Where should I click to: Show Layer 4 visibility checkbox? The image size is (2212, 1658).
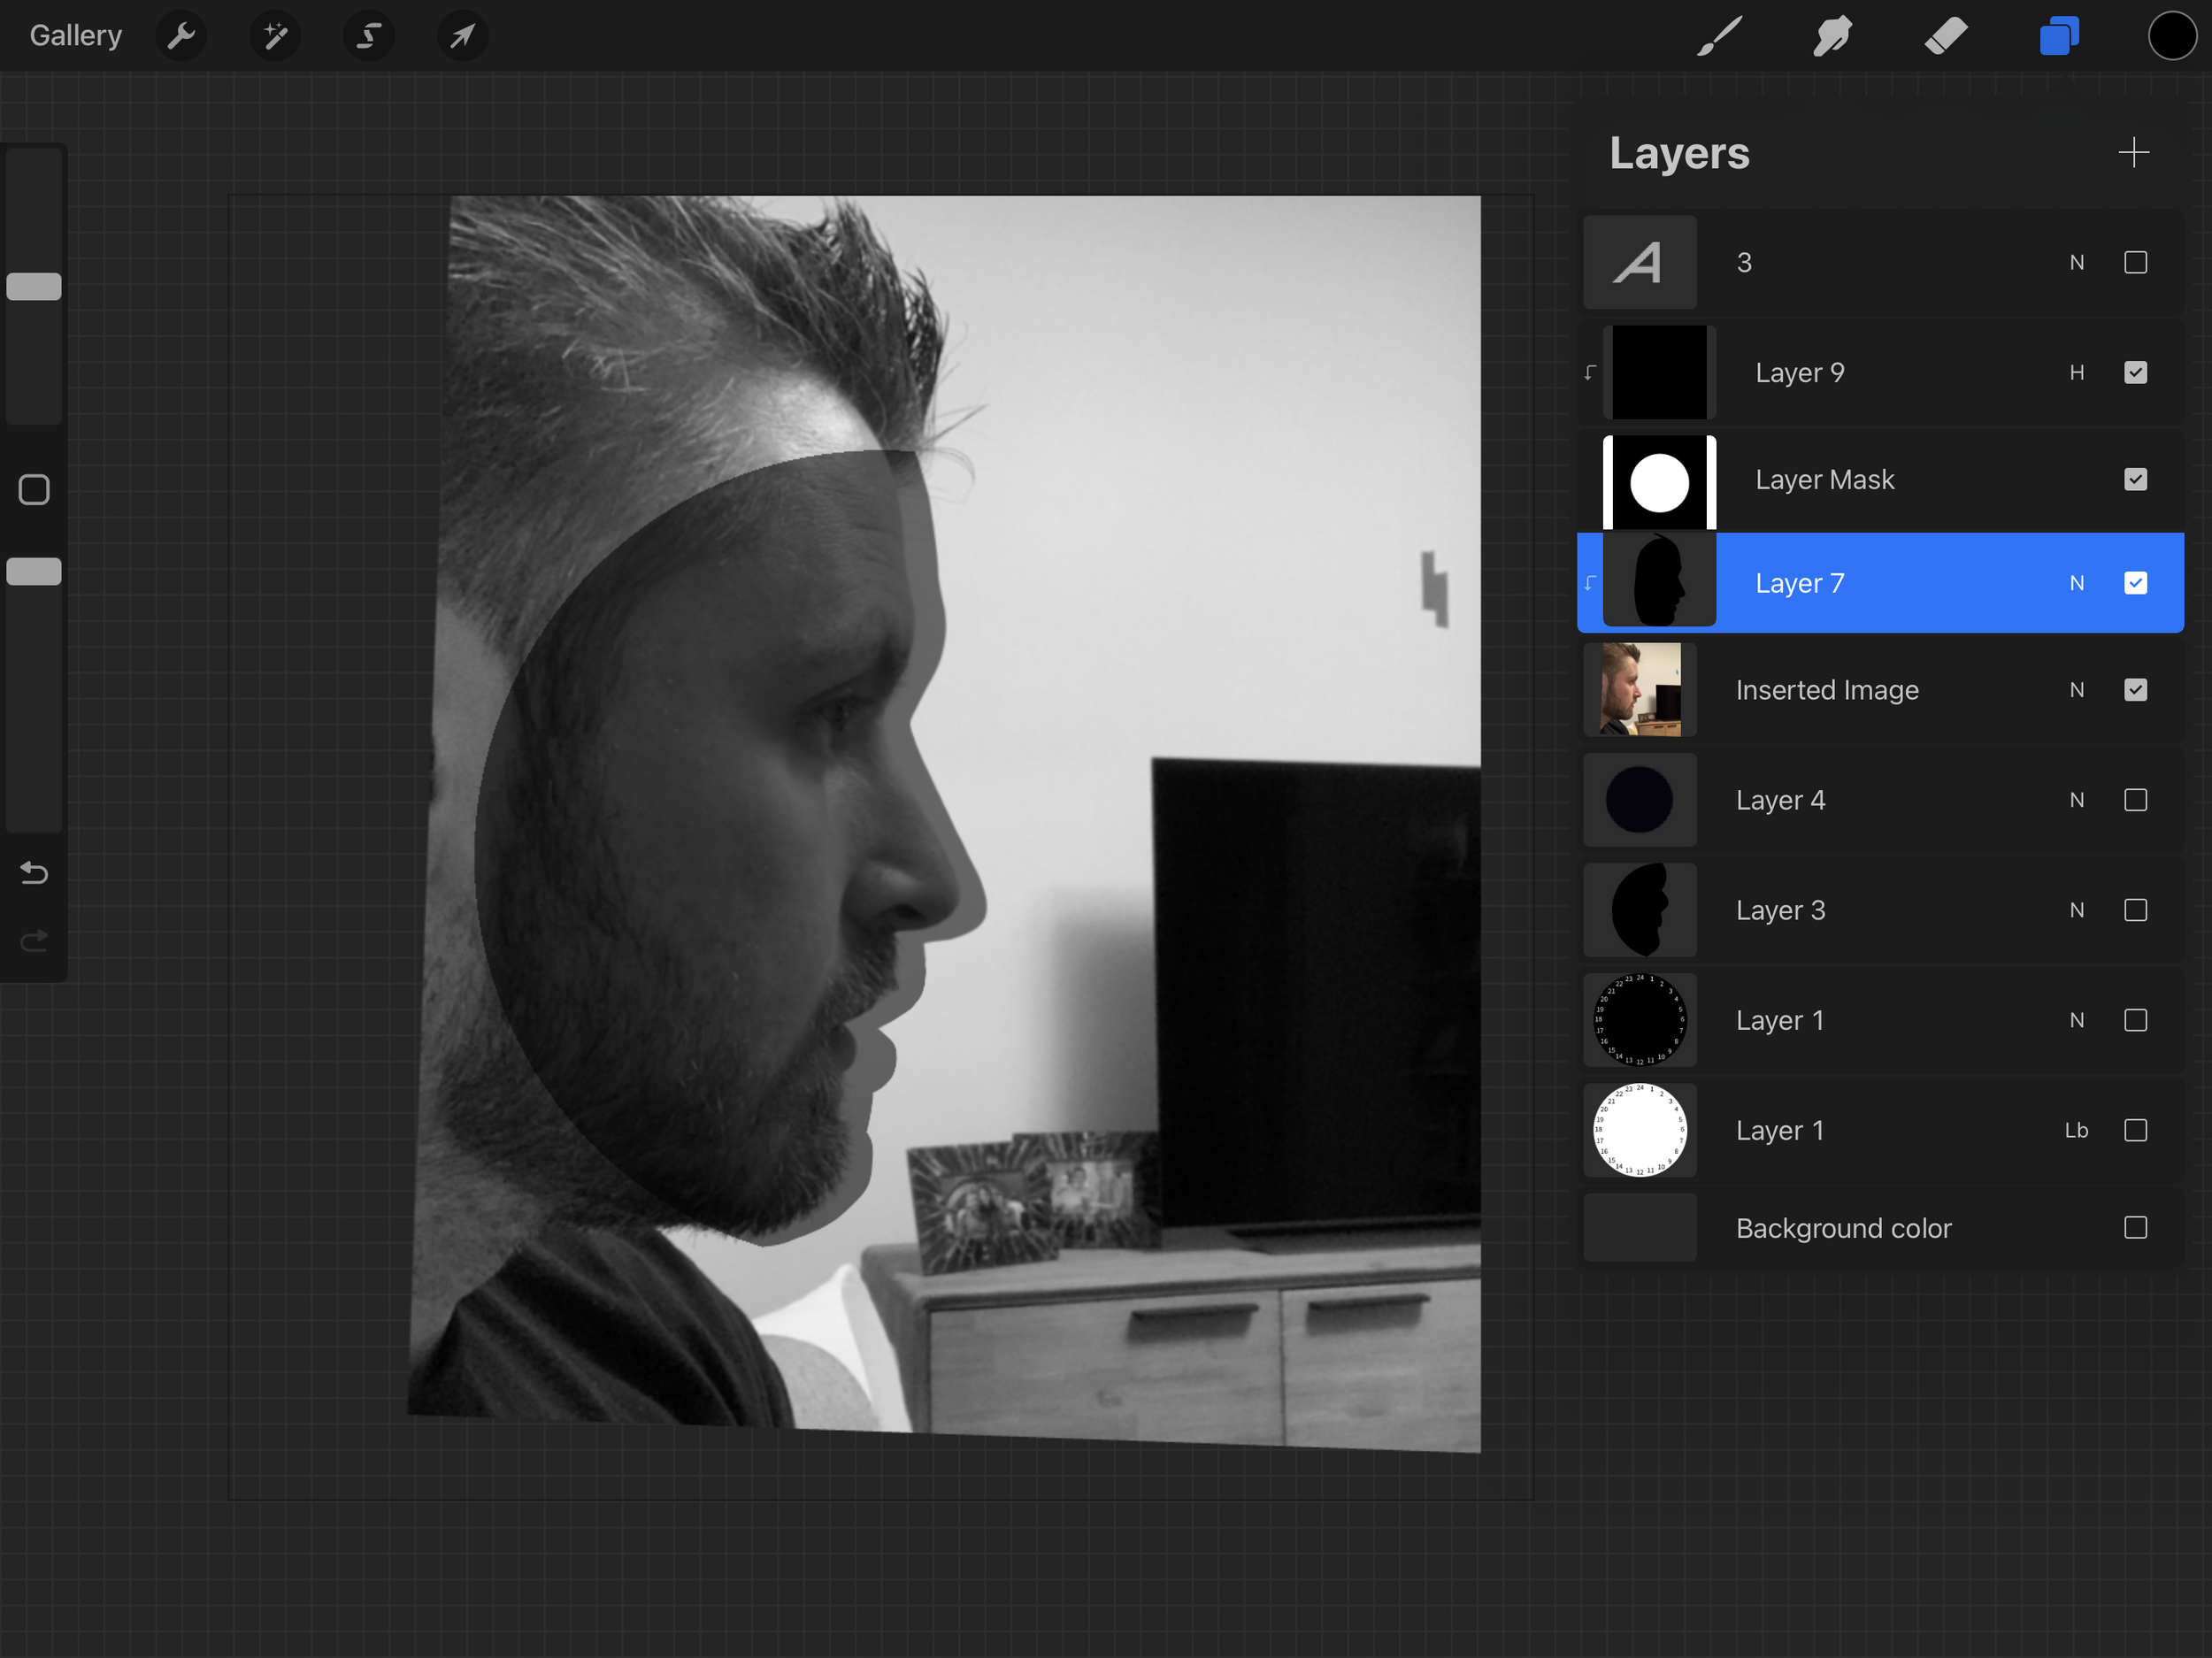(2135, 800)
